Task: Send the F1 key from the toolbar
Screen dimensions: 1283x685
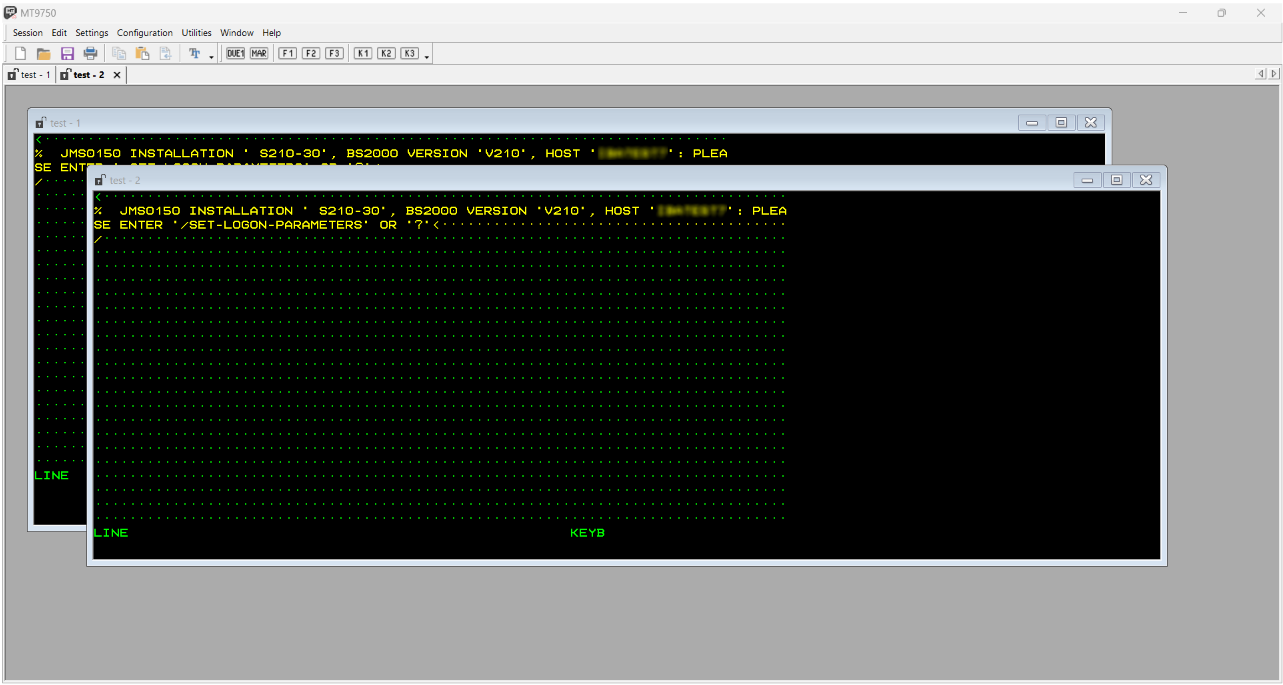Action: tap(288, 53)
